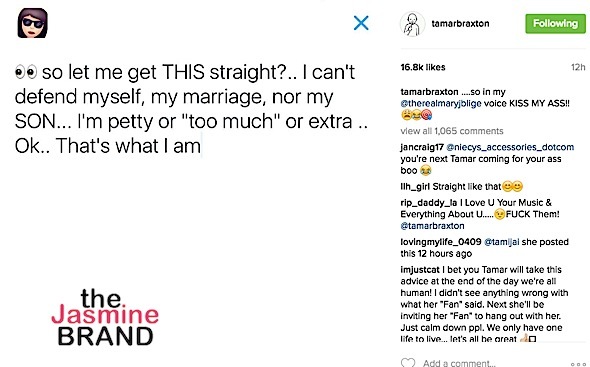Expand view all 1,065 comments

click(x=452, y=131)
